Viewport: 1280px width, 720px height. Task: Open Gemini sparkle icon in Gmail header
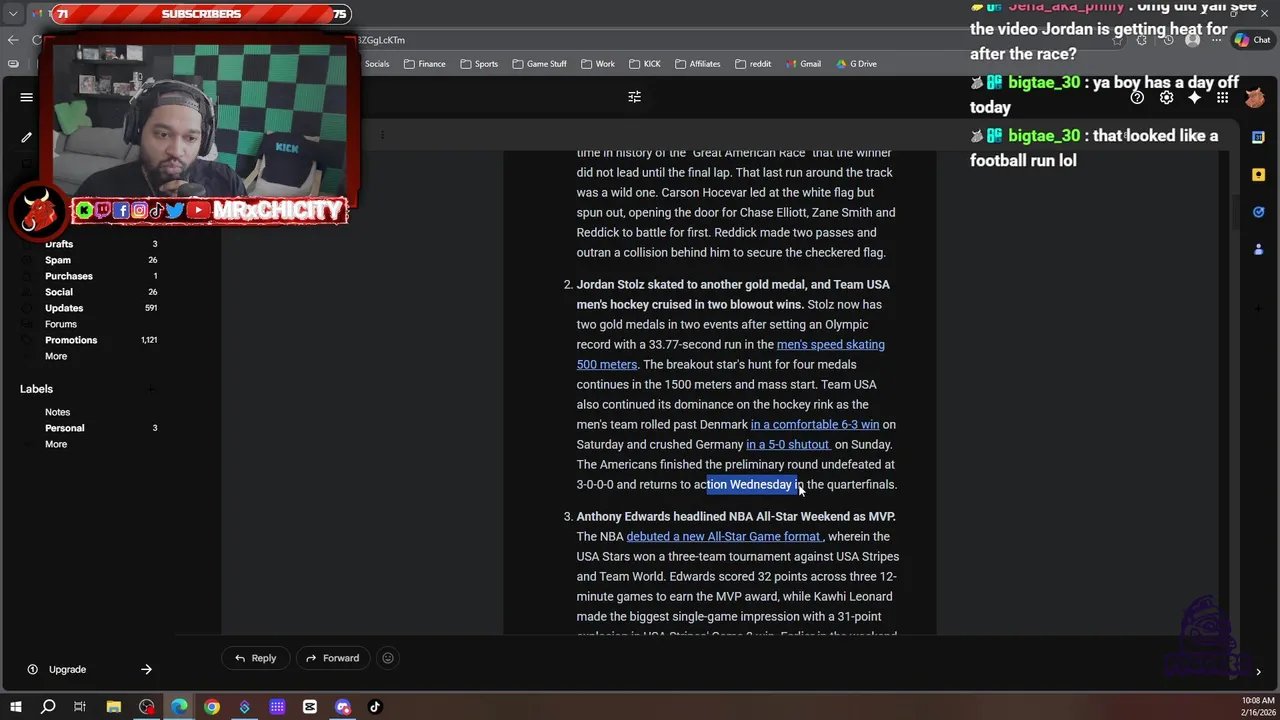pos(1194,98)
